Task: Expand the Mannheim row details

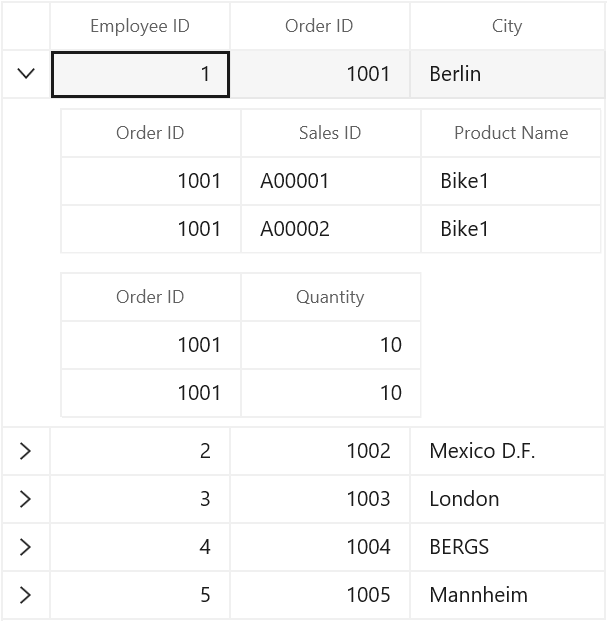Action: [25, 595]
